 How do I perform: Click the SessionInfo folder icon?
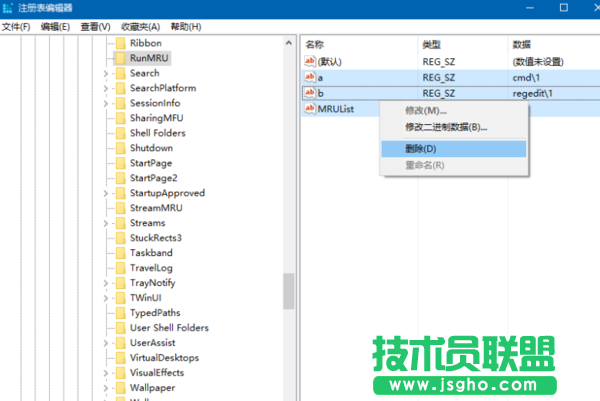coord(121,103)
